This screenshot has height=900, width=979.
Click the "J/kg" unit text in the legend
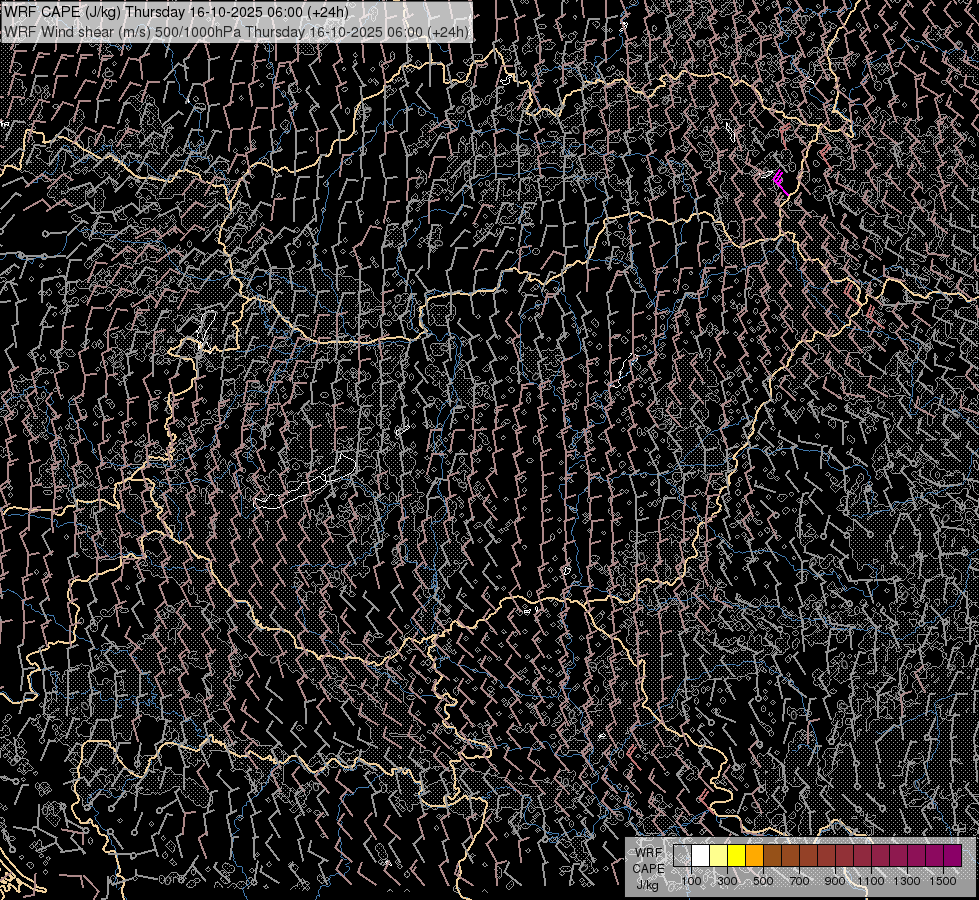click(648, 884)
